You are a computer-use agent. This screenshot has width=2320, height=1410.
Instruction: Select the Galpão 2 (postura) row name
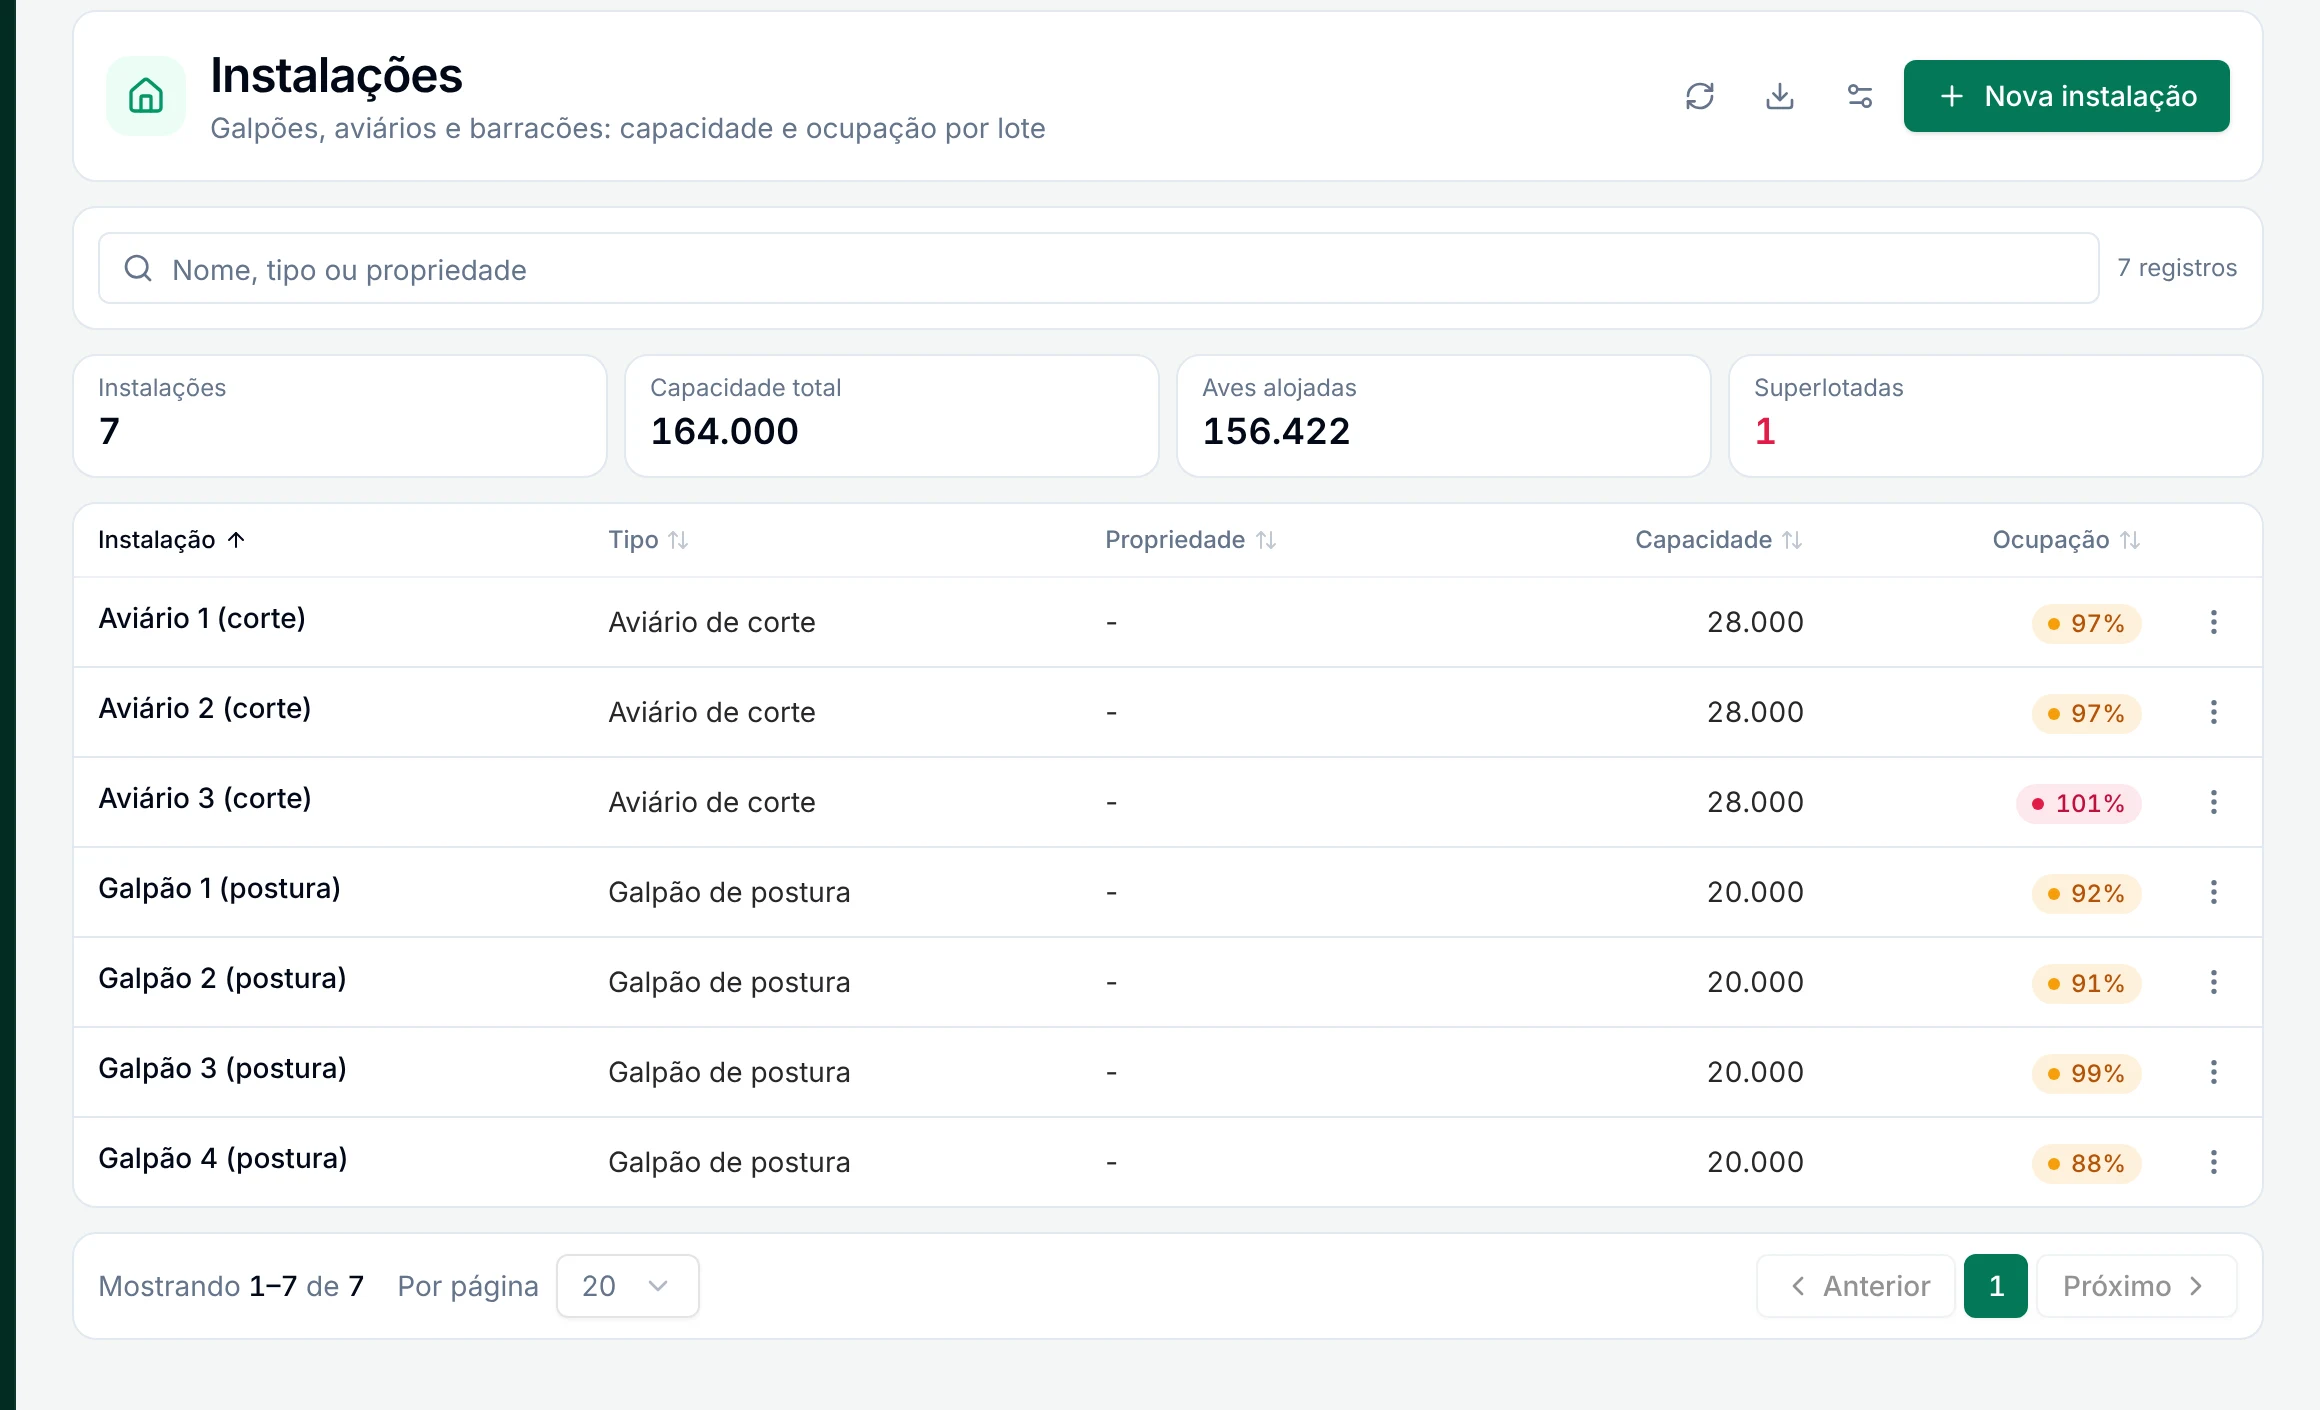coord(222,978)
